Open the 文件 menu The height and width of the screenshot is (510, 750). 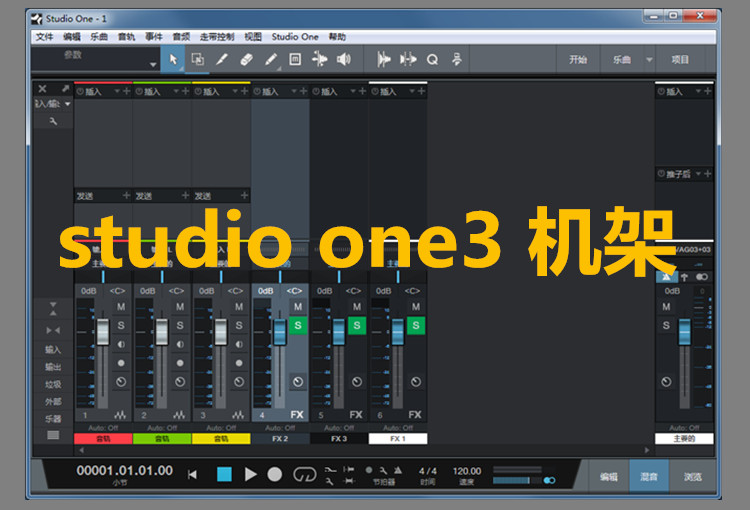[x=44, y=37]
